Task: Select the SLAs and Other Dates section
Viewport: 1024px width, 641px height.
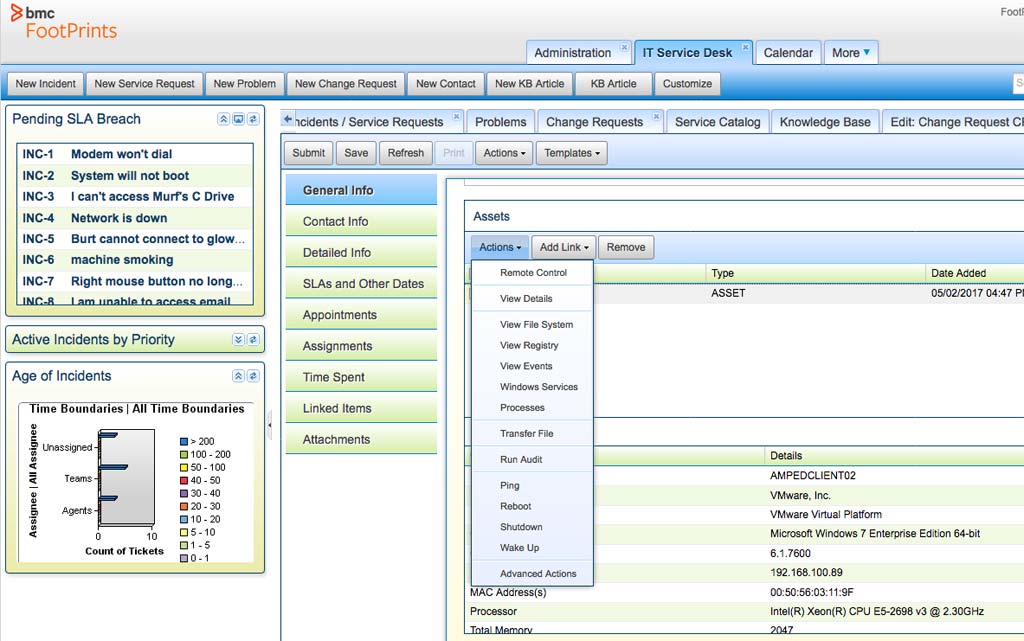Action: (361, 284)
